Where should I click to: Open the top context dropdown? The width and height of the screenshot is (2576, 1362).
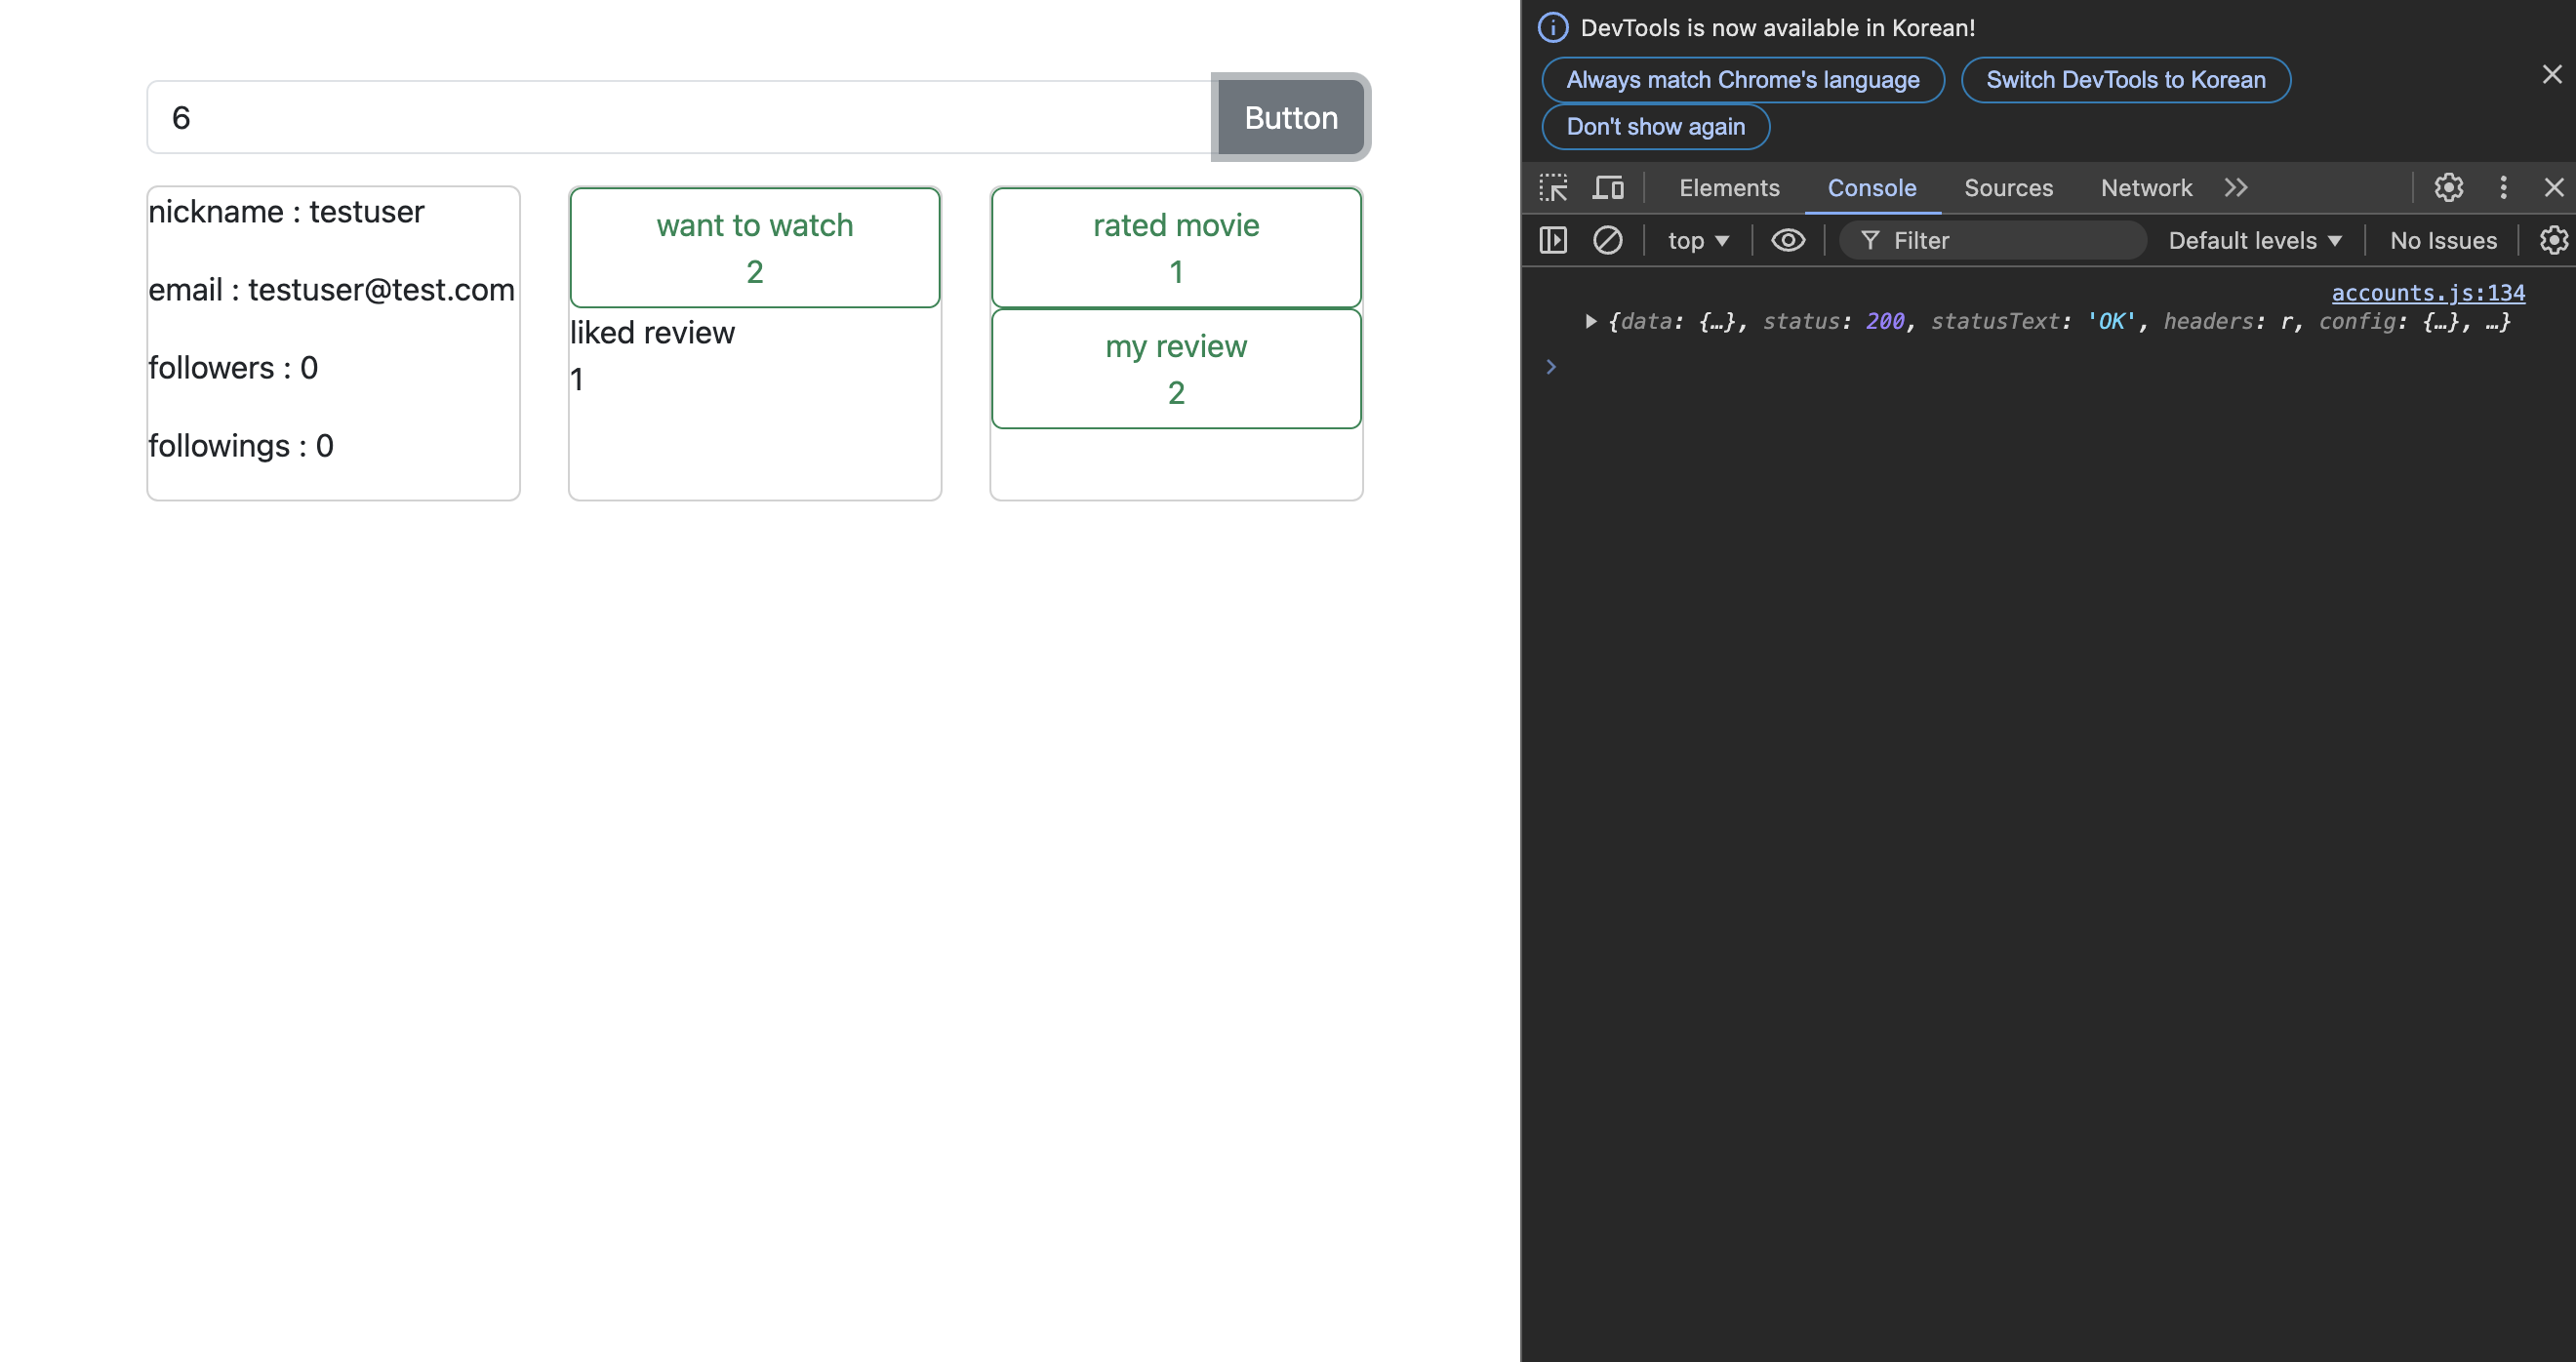coord(1697,241)
